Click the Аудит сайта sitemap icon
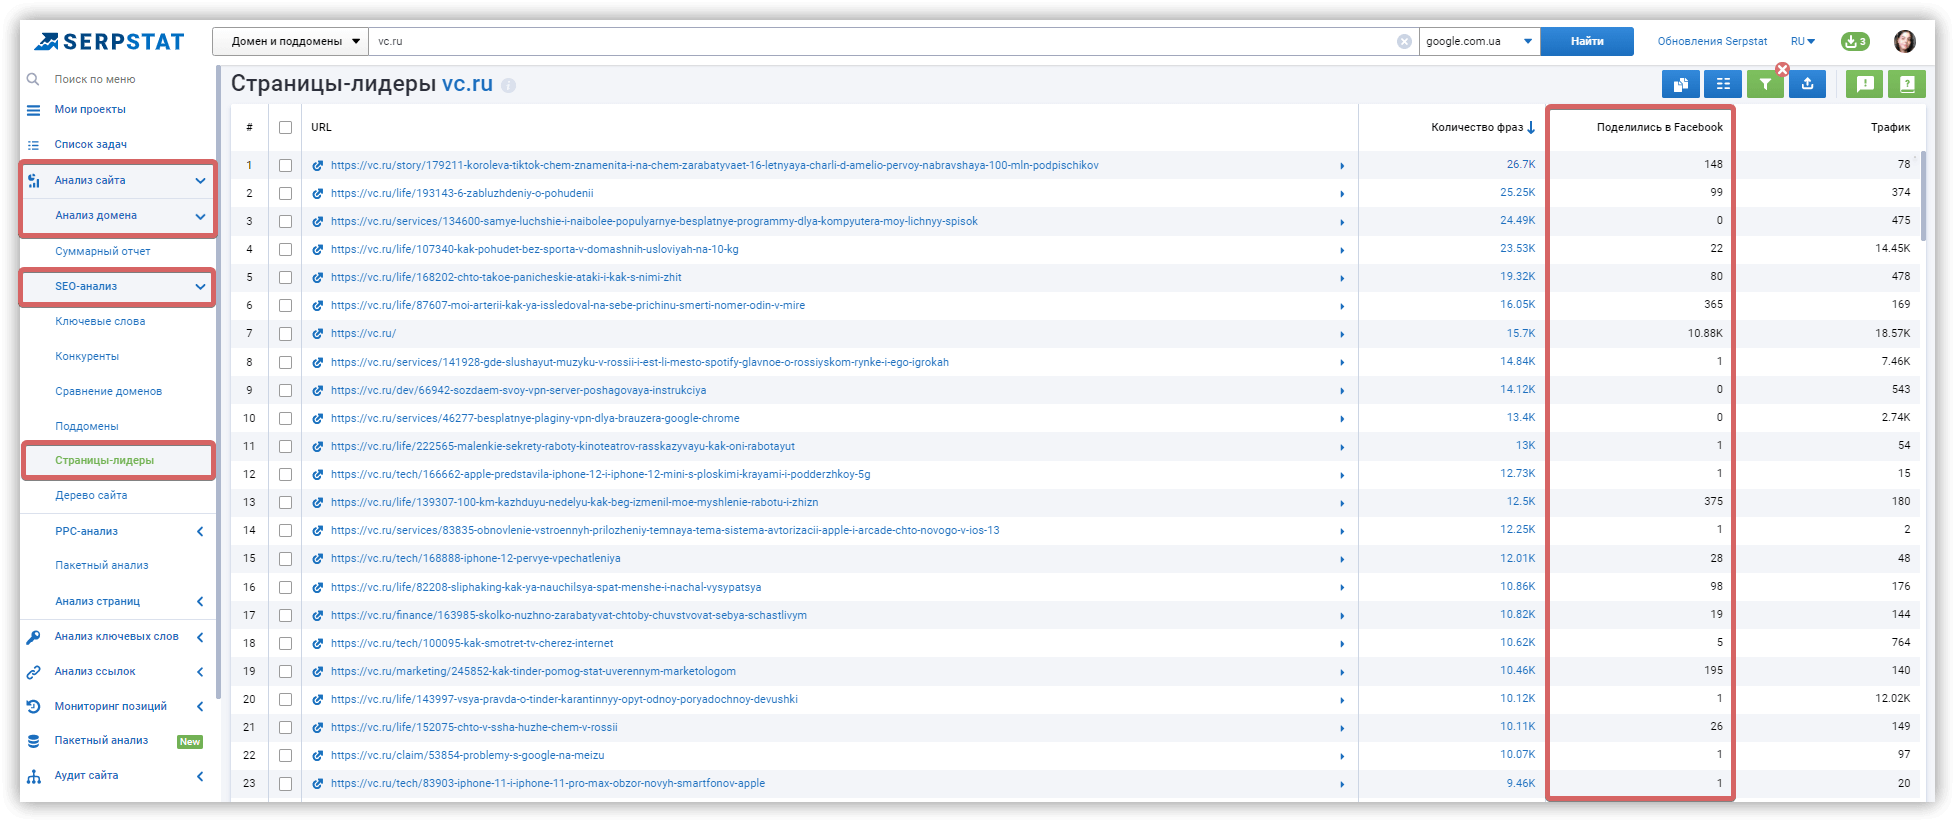The image size is (1955, 822). (x=33, y=776)
